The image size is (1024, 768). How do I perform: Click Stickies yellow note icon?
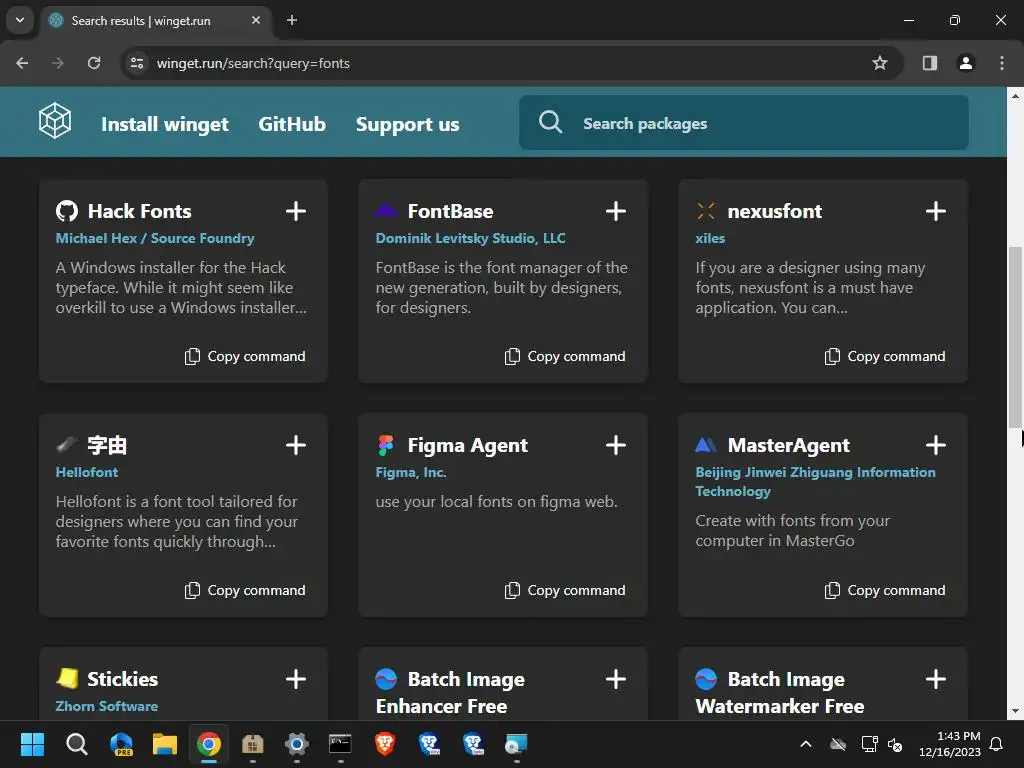(x=67, y=679)
